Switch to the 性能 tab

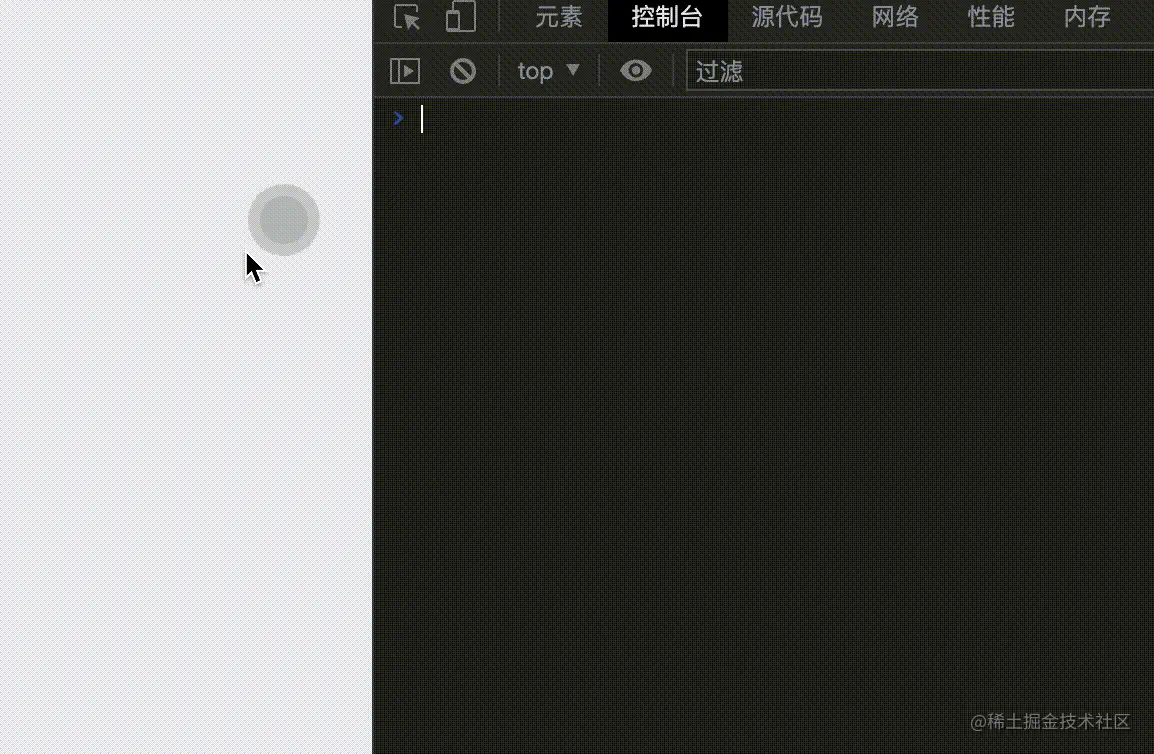coord(991,18)
